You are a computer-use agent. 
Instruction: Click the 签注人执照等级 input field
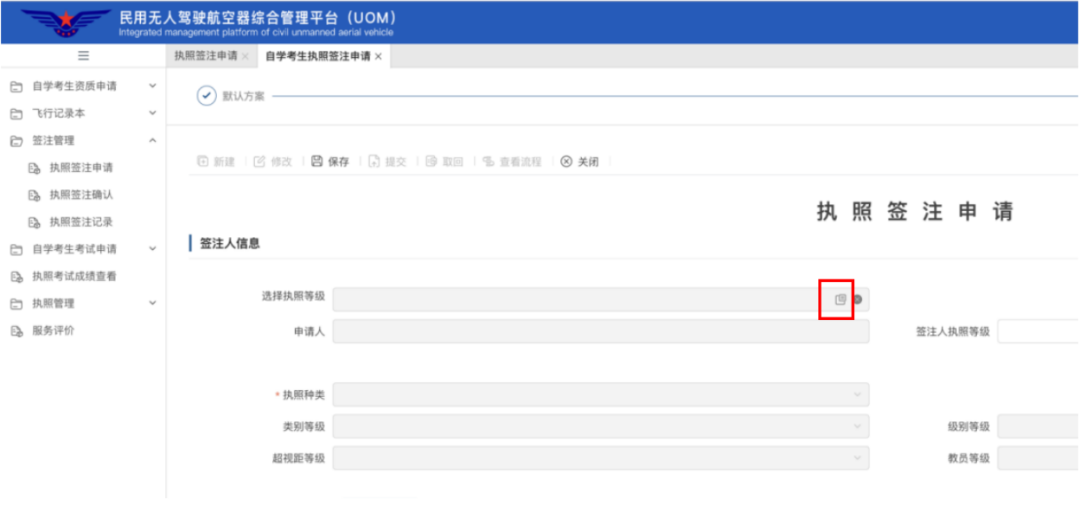click(1039, 331)
